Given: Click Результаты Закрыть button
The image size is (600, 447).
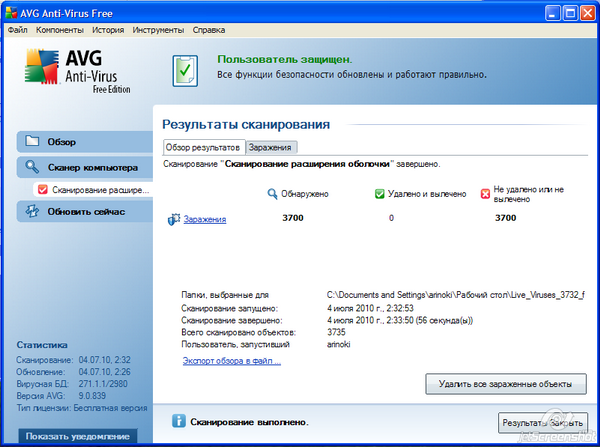Looking at the screenshot, I should point(543,423).
